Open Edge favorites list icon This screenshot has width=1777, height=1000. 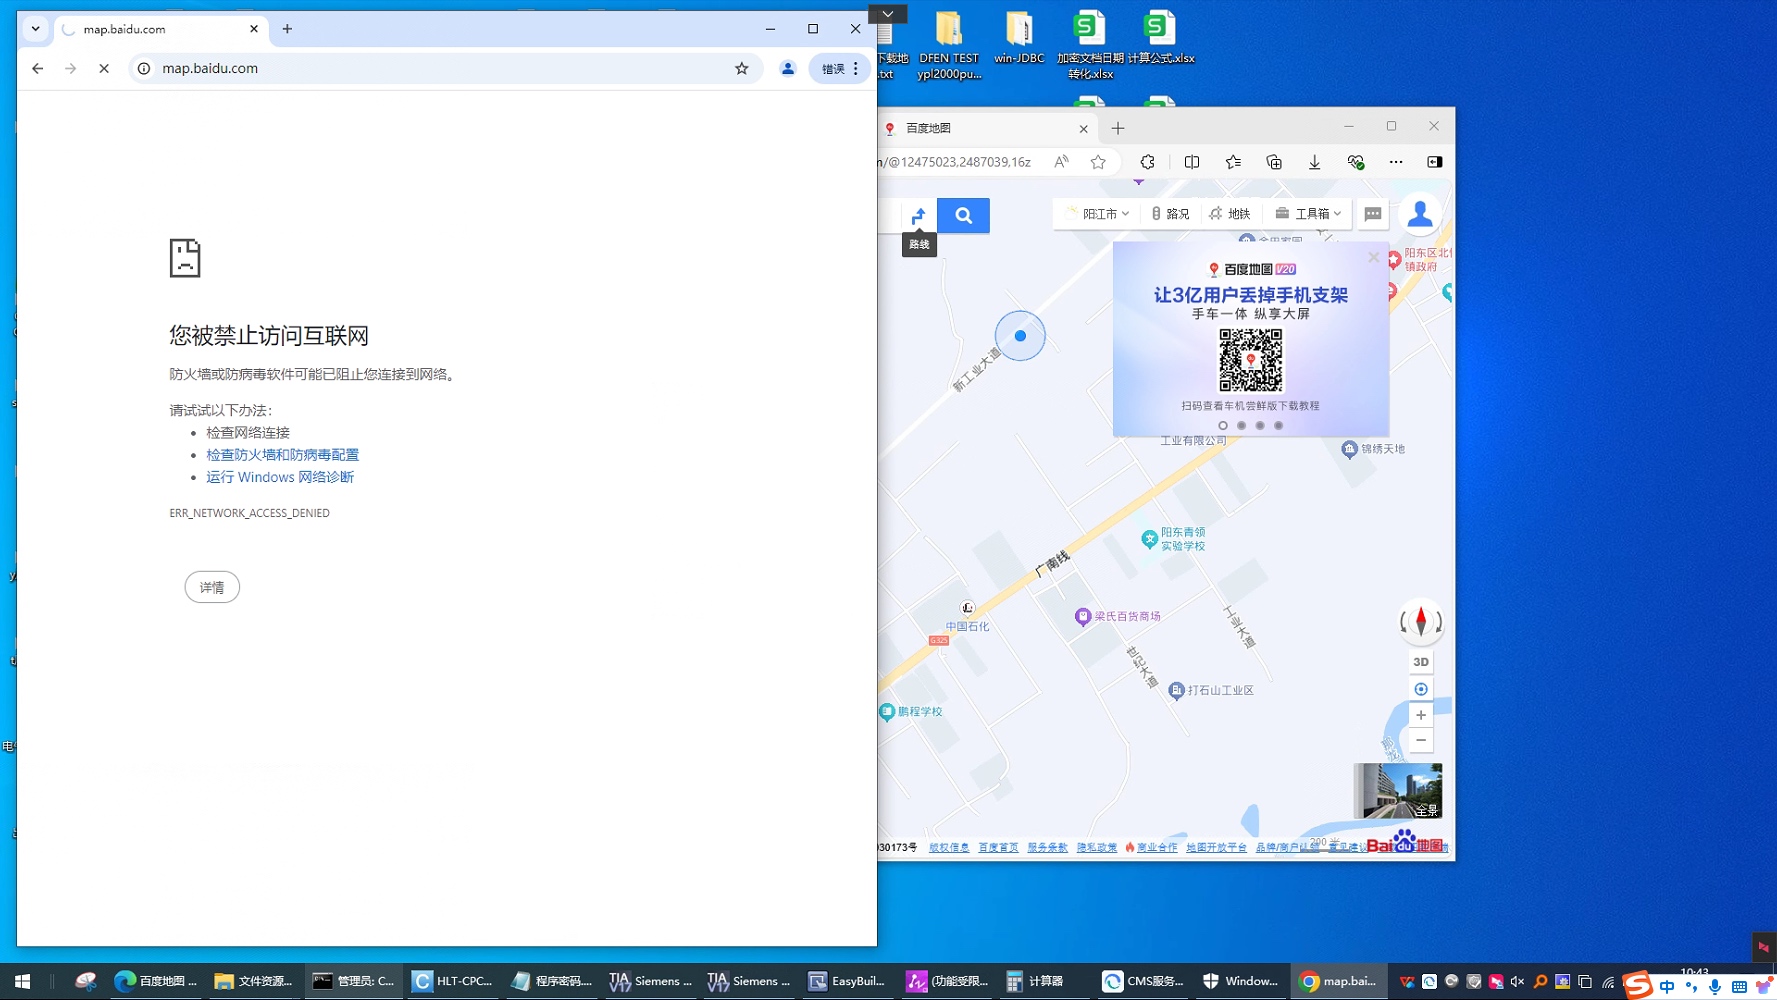pos(1233,162)
